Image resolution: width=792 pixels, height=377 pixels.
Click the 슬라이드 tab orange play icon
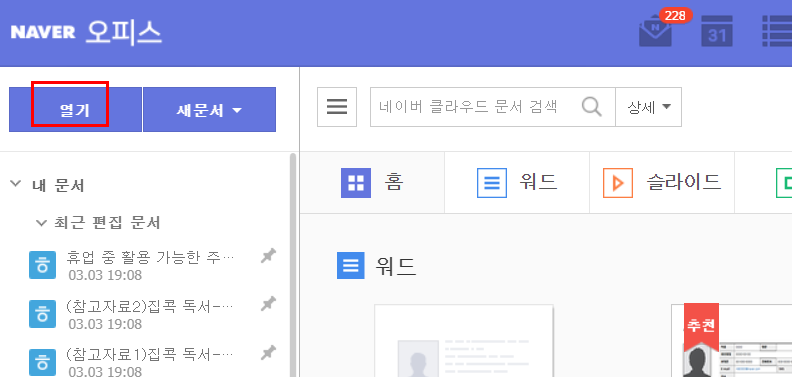pos(618,182)
